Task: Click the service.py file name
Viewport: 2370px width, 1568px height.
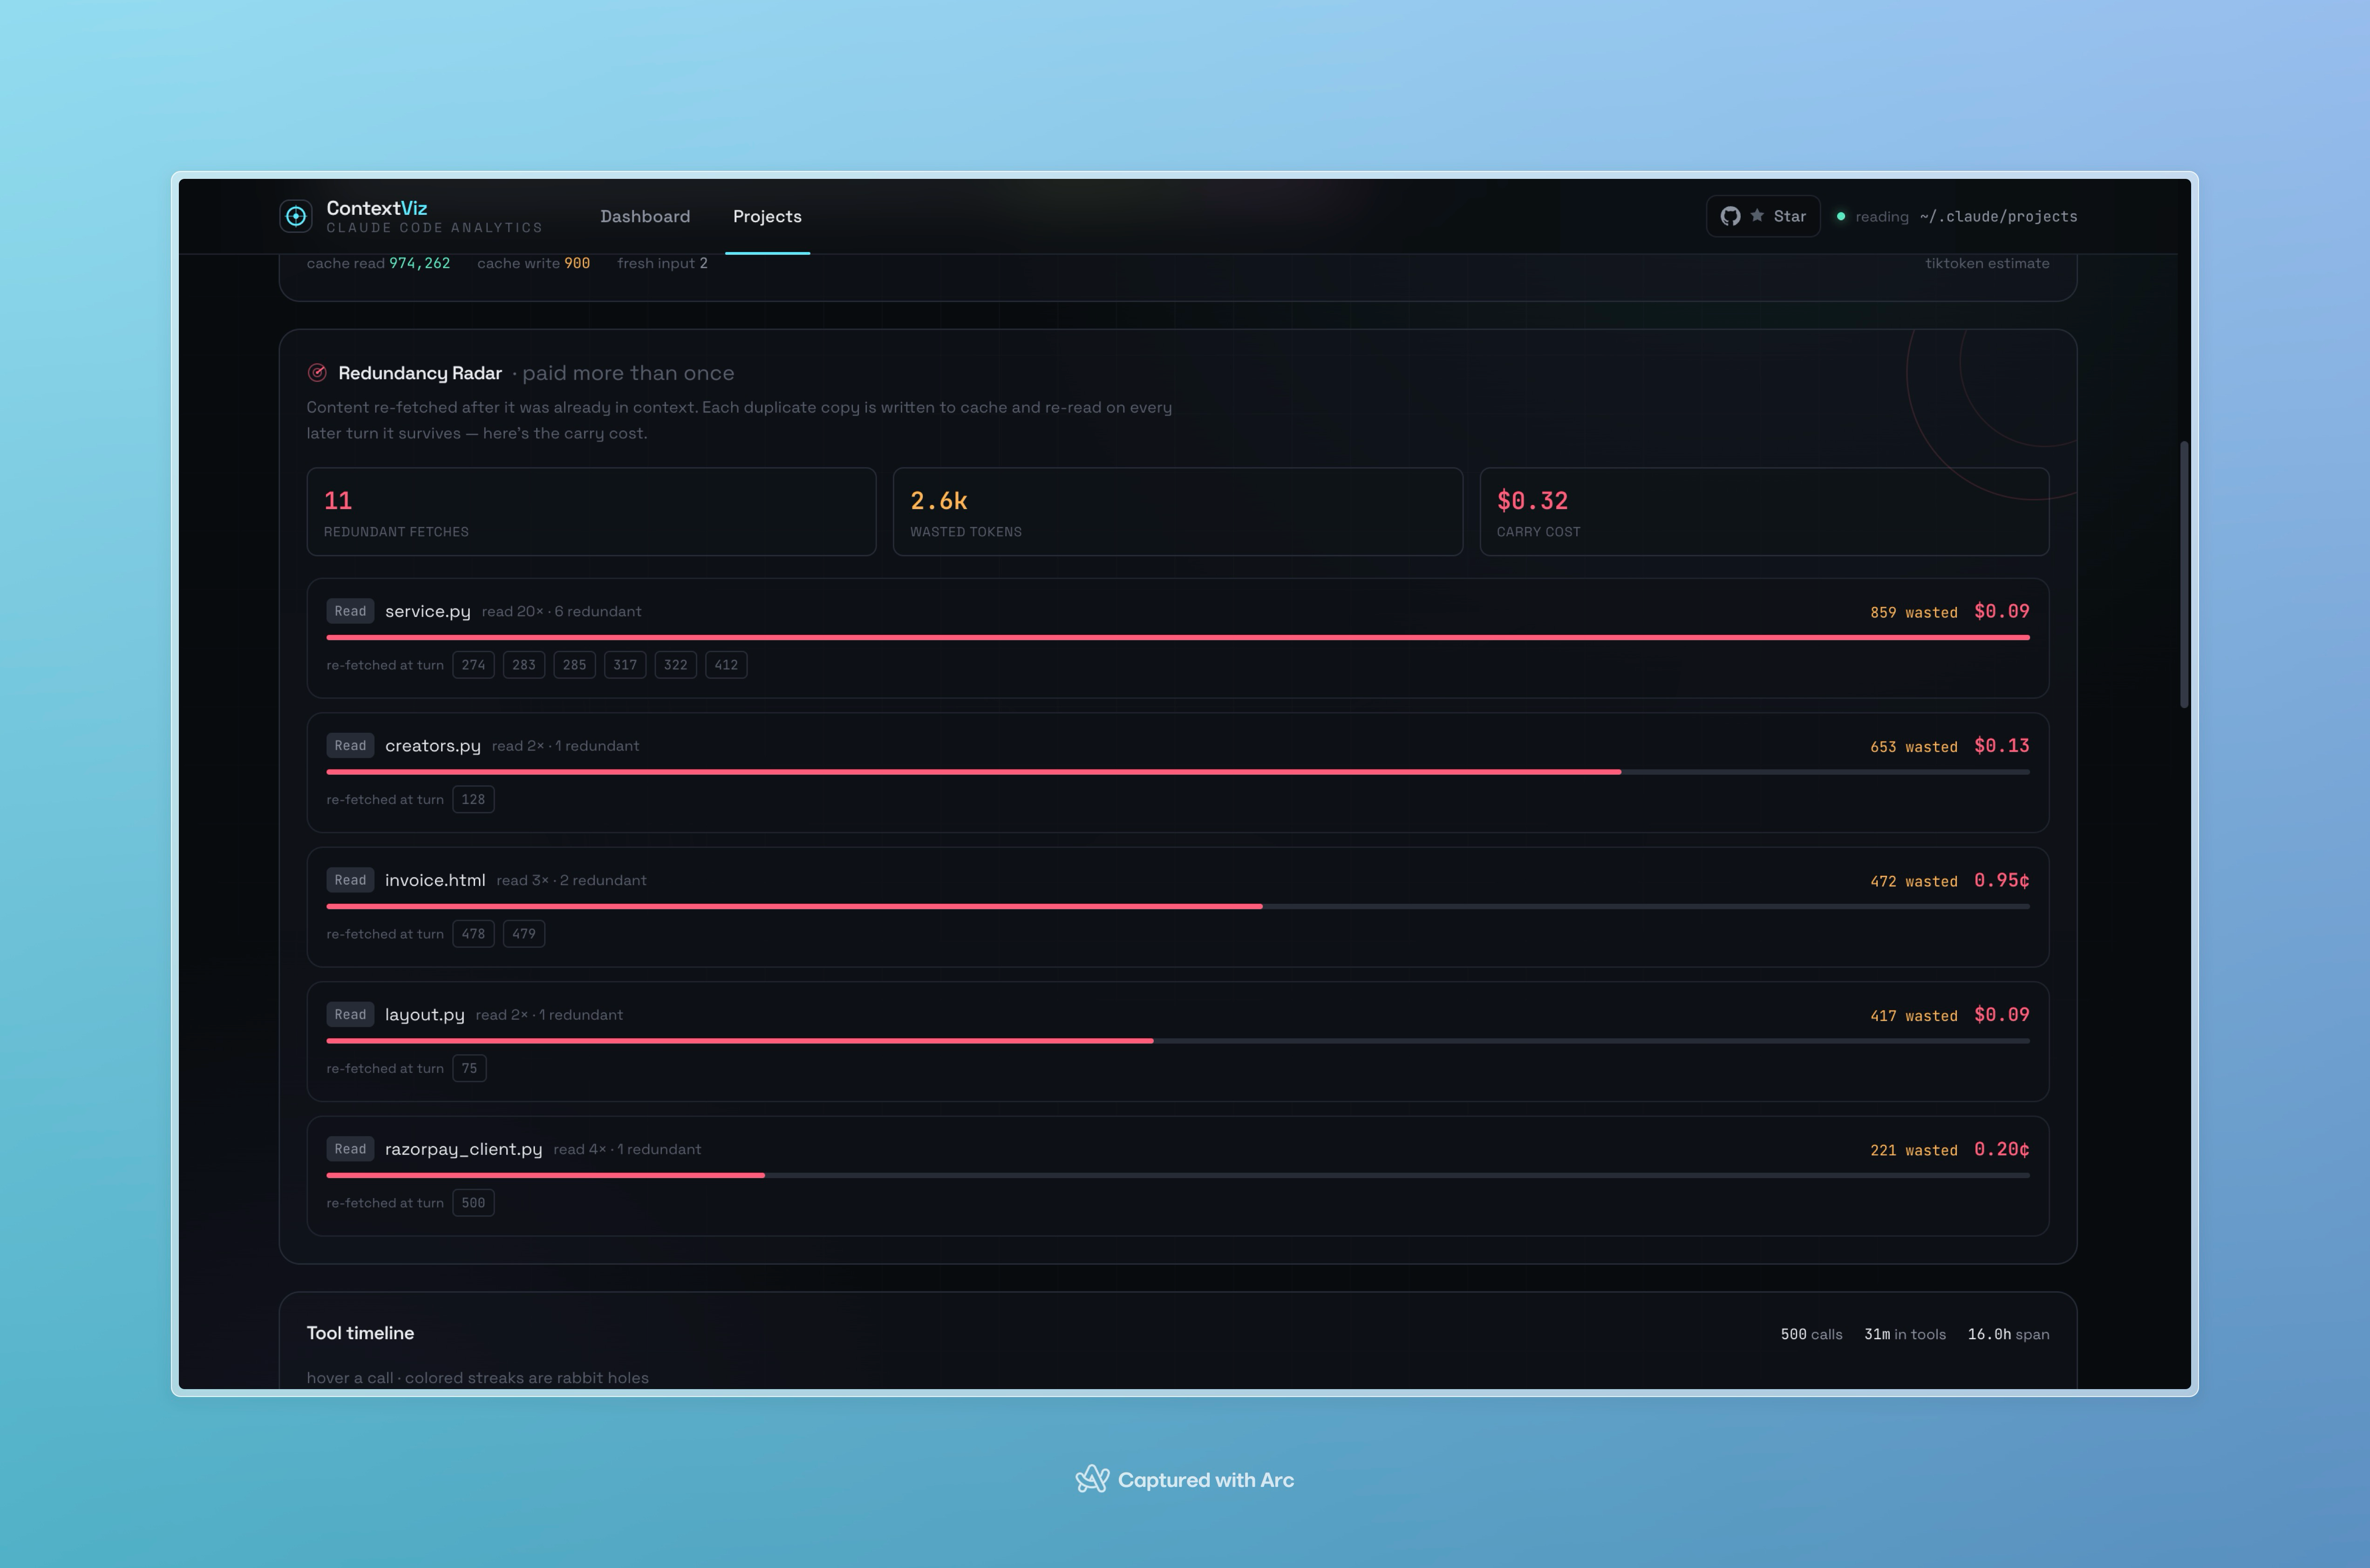Action: 428,611
